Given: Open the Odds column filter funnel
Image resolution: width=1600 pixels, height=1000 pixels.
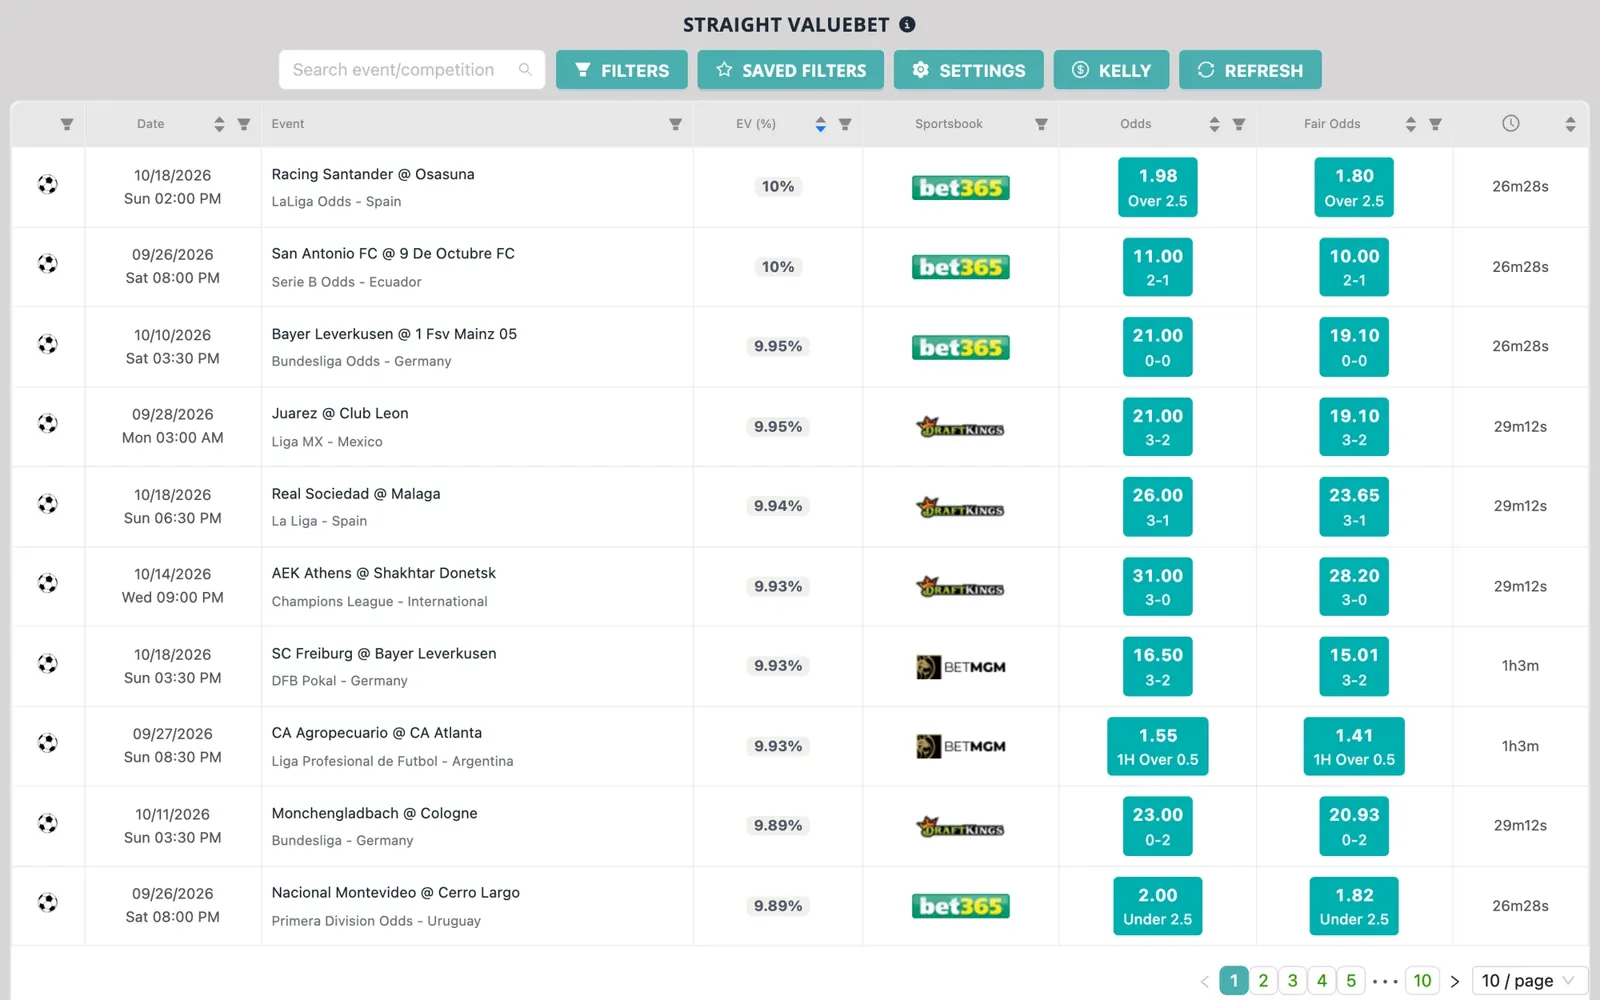Looking at the screenshot, I should click(1239, 124).
